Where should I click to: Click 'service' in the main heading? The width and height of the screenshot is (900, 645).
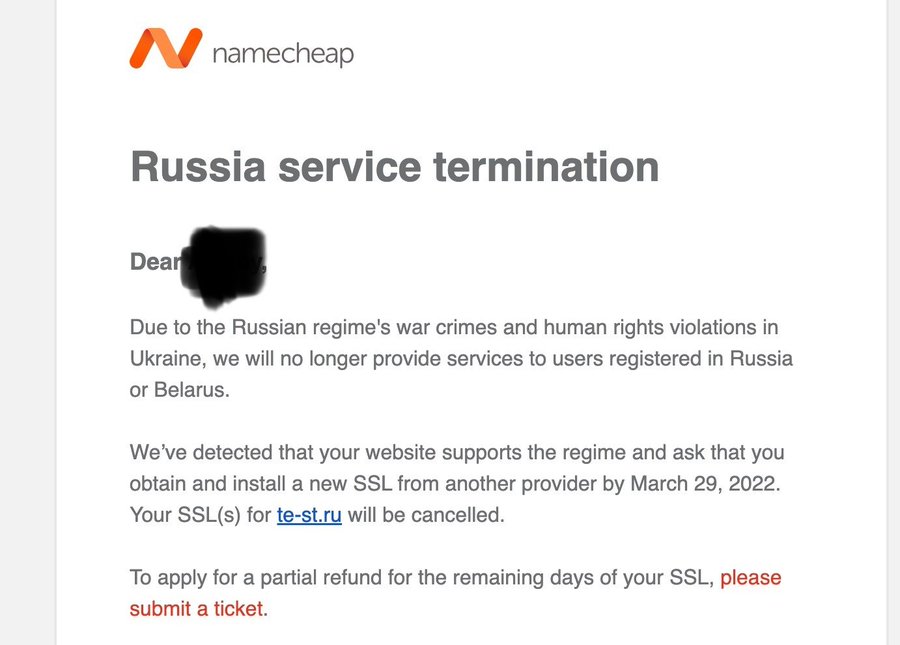coord(350,166)
